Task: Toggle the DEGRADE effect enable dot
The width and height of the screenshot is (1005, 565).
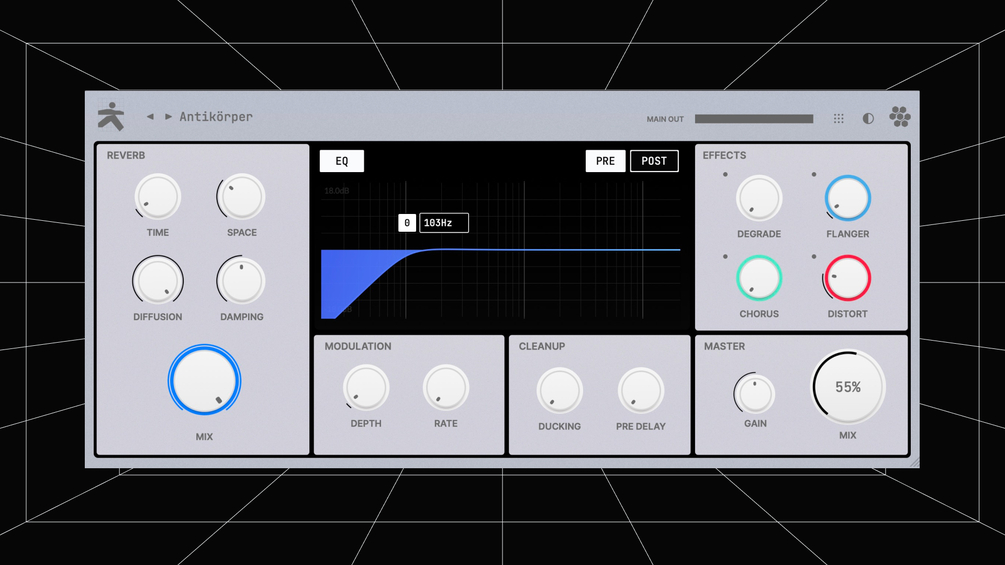Action: pyautogui.click(x=725, y=174)
